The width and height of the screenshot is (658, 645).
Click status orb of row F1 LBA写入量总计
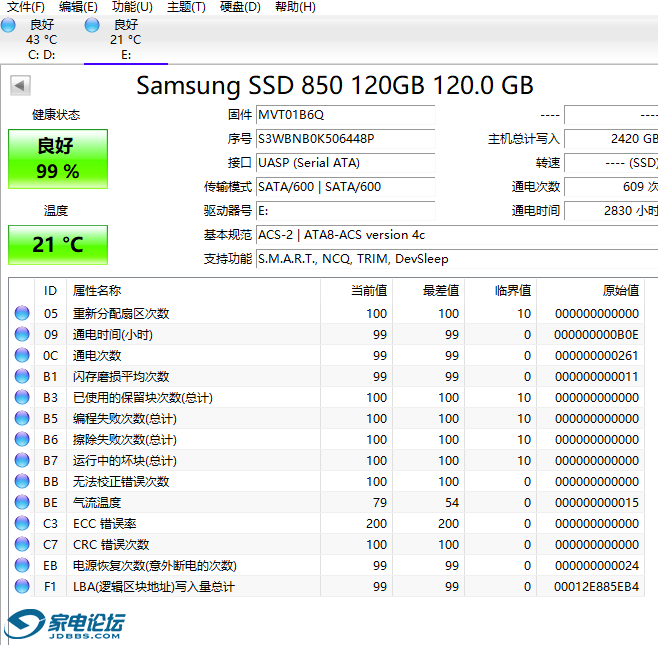[22, 586]
